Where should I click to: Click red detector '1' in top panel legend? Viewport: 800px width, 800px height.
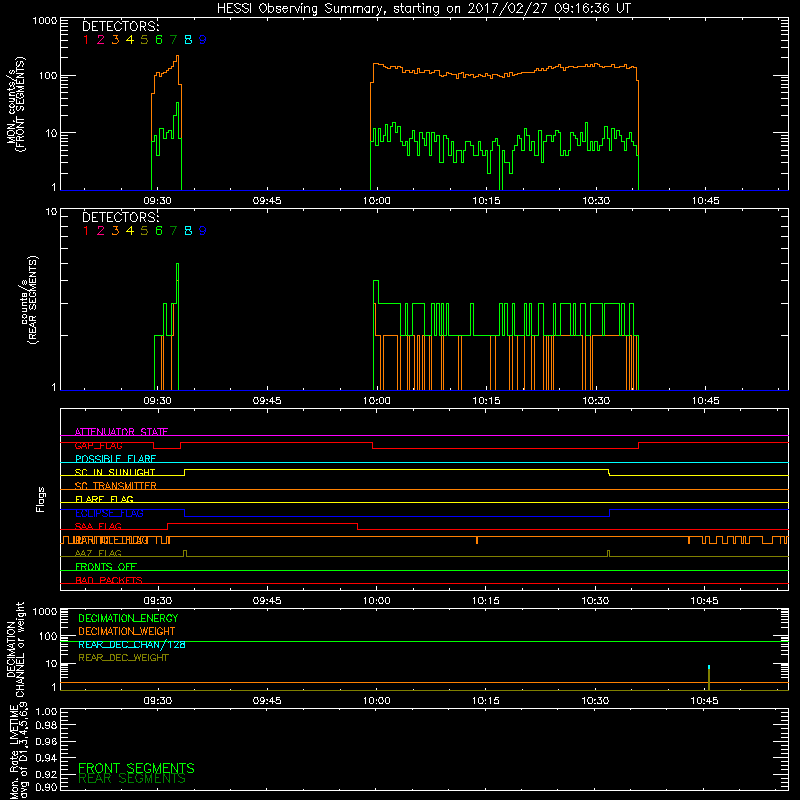(86, 40)
